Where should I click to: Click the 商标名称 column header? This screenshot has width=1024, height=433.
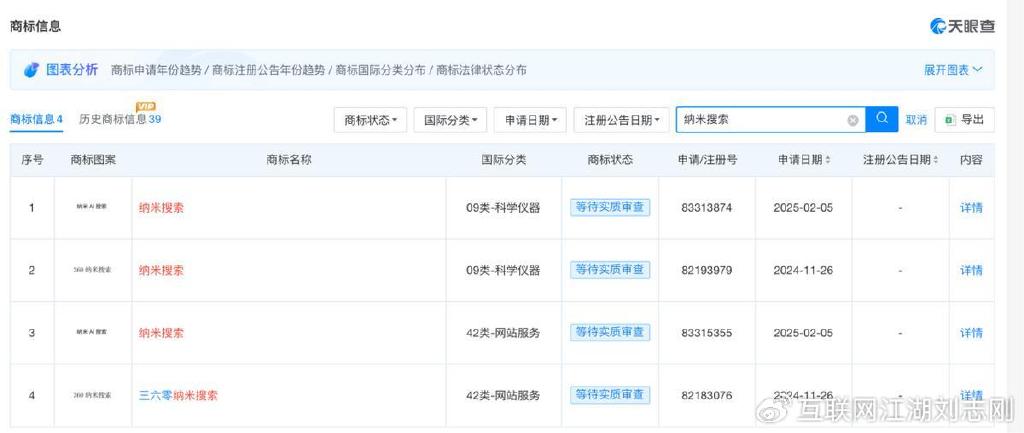click(289, 160)
